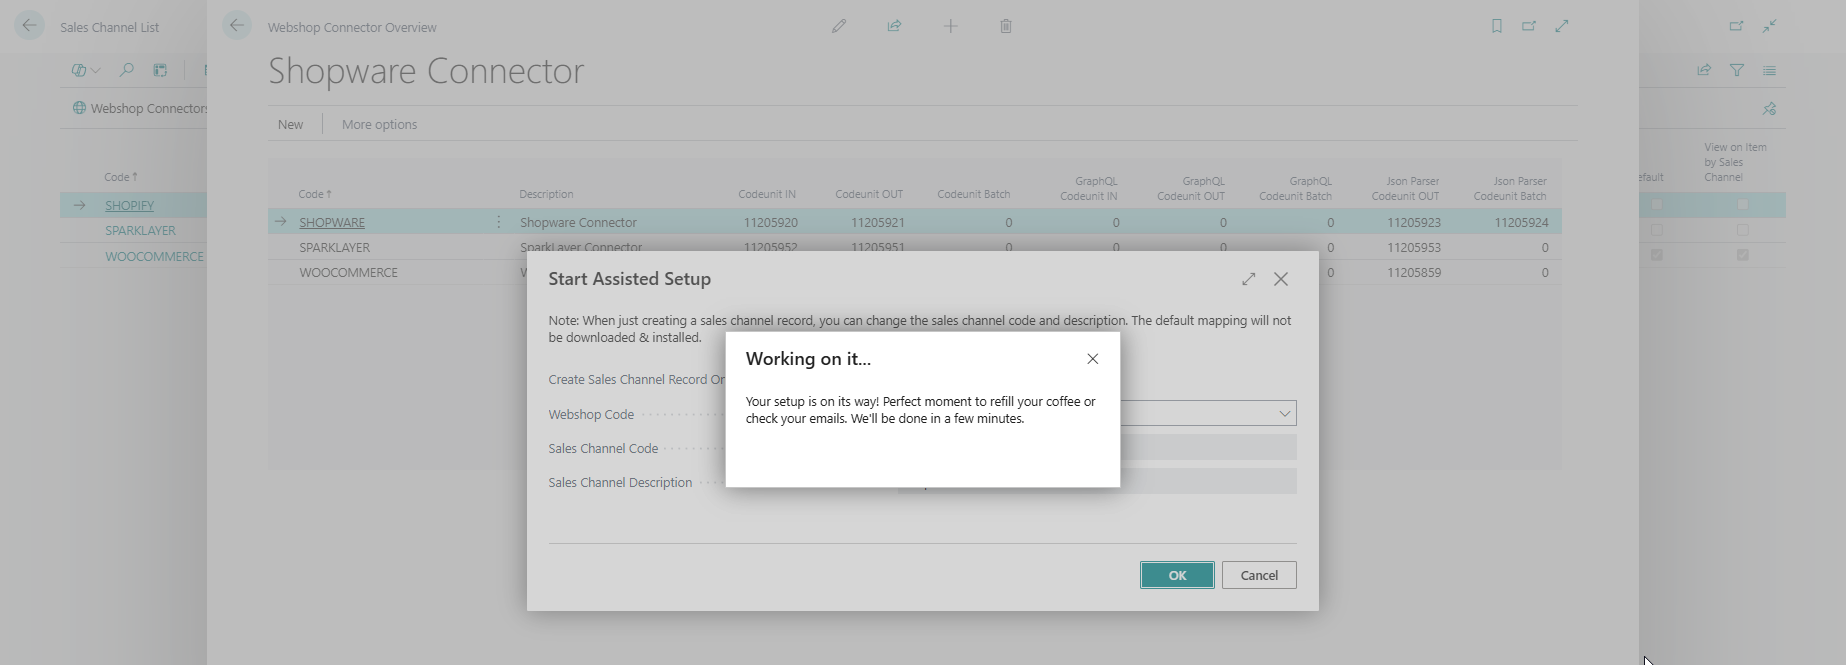
Task: Toggle Default checkbox for SPARKLAYER row
Action: pyautogui.click(x=1657, y=230)
